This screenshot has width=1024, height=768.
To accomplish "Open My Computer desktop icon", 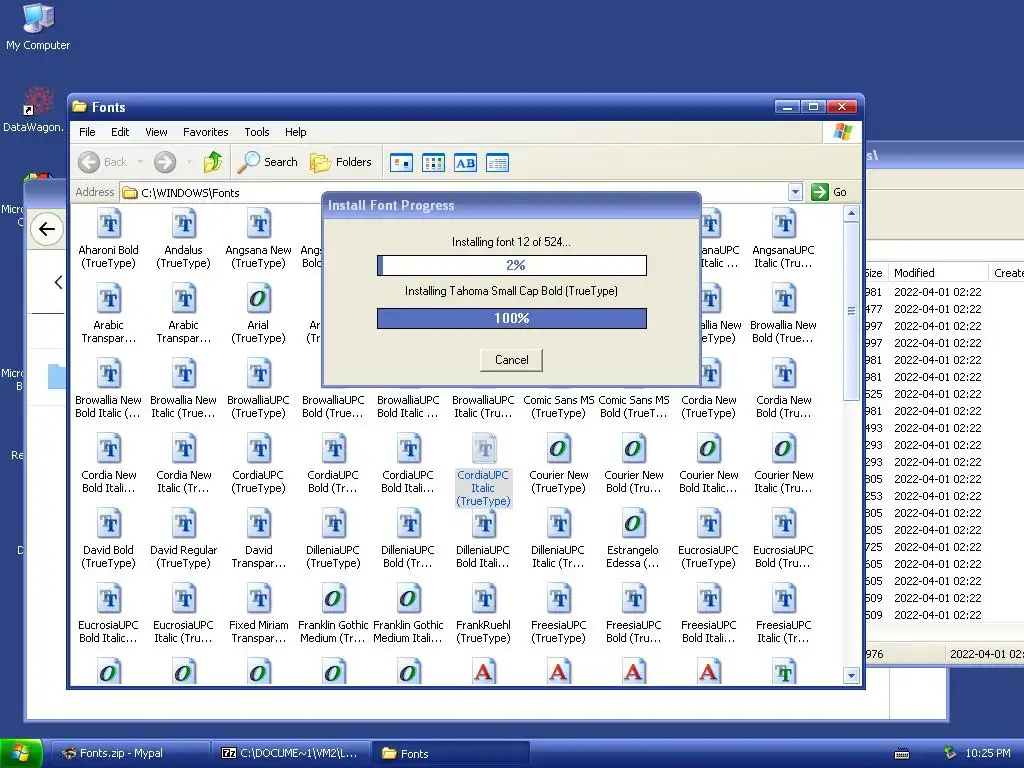I will (x=38, y=27).
